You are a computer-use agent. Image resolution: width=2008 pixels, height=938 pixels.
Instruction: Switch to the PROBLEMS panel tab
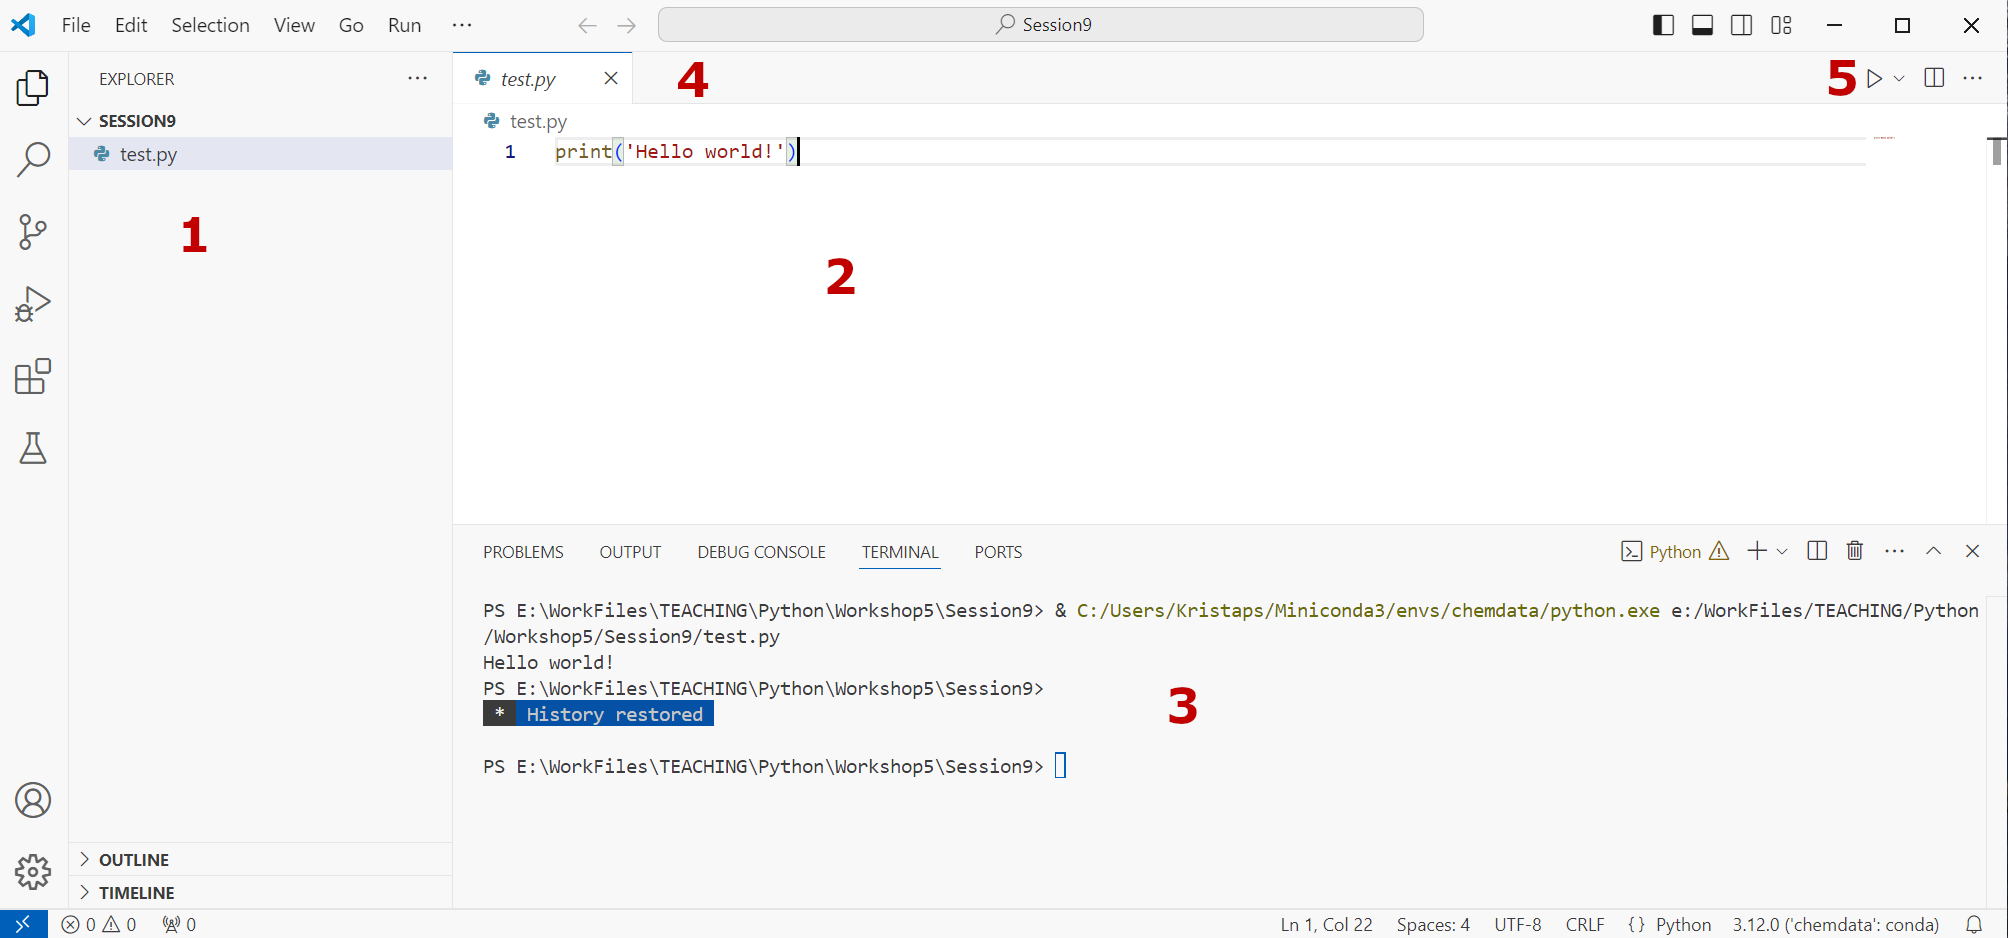(x=523, y=552)
